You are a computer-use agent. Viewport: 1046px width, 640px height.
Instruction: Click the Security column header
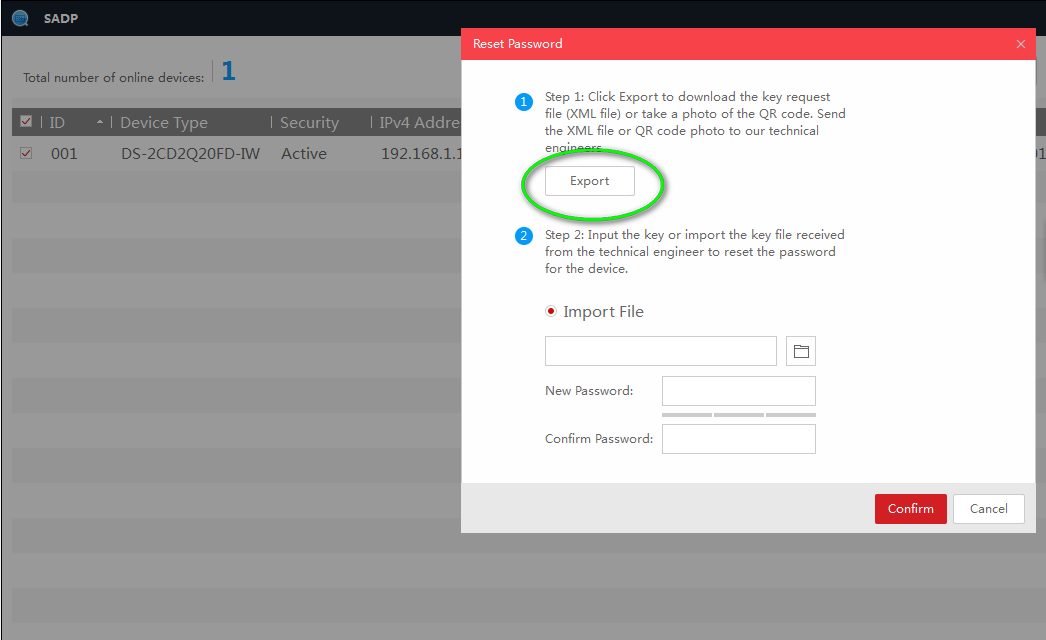(309, 122)
